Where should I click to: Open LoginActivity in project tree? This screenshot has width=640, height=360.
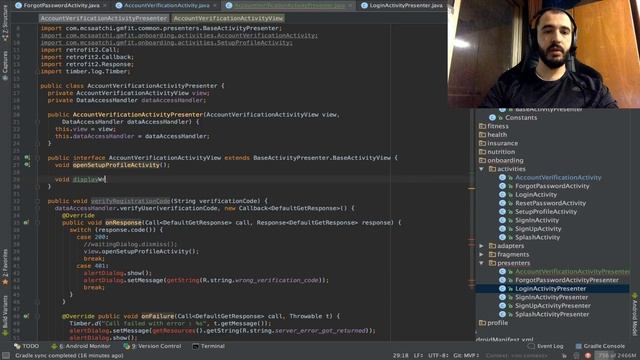tap(536, 195)
